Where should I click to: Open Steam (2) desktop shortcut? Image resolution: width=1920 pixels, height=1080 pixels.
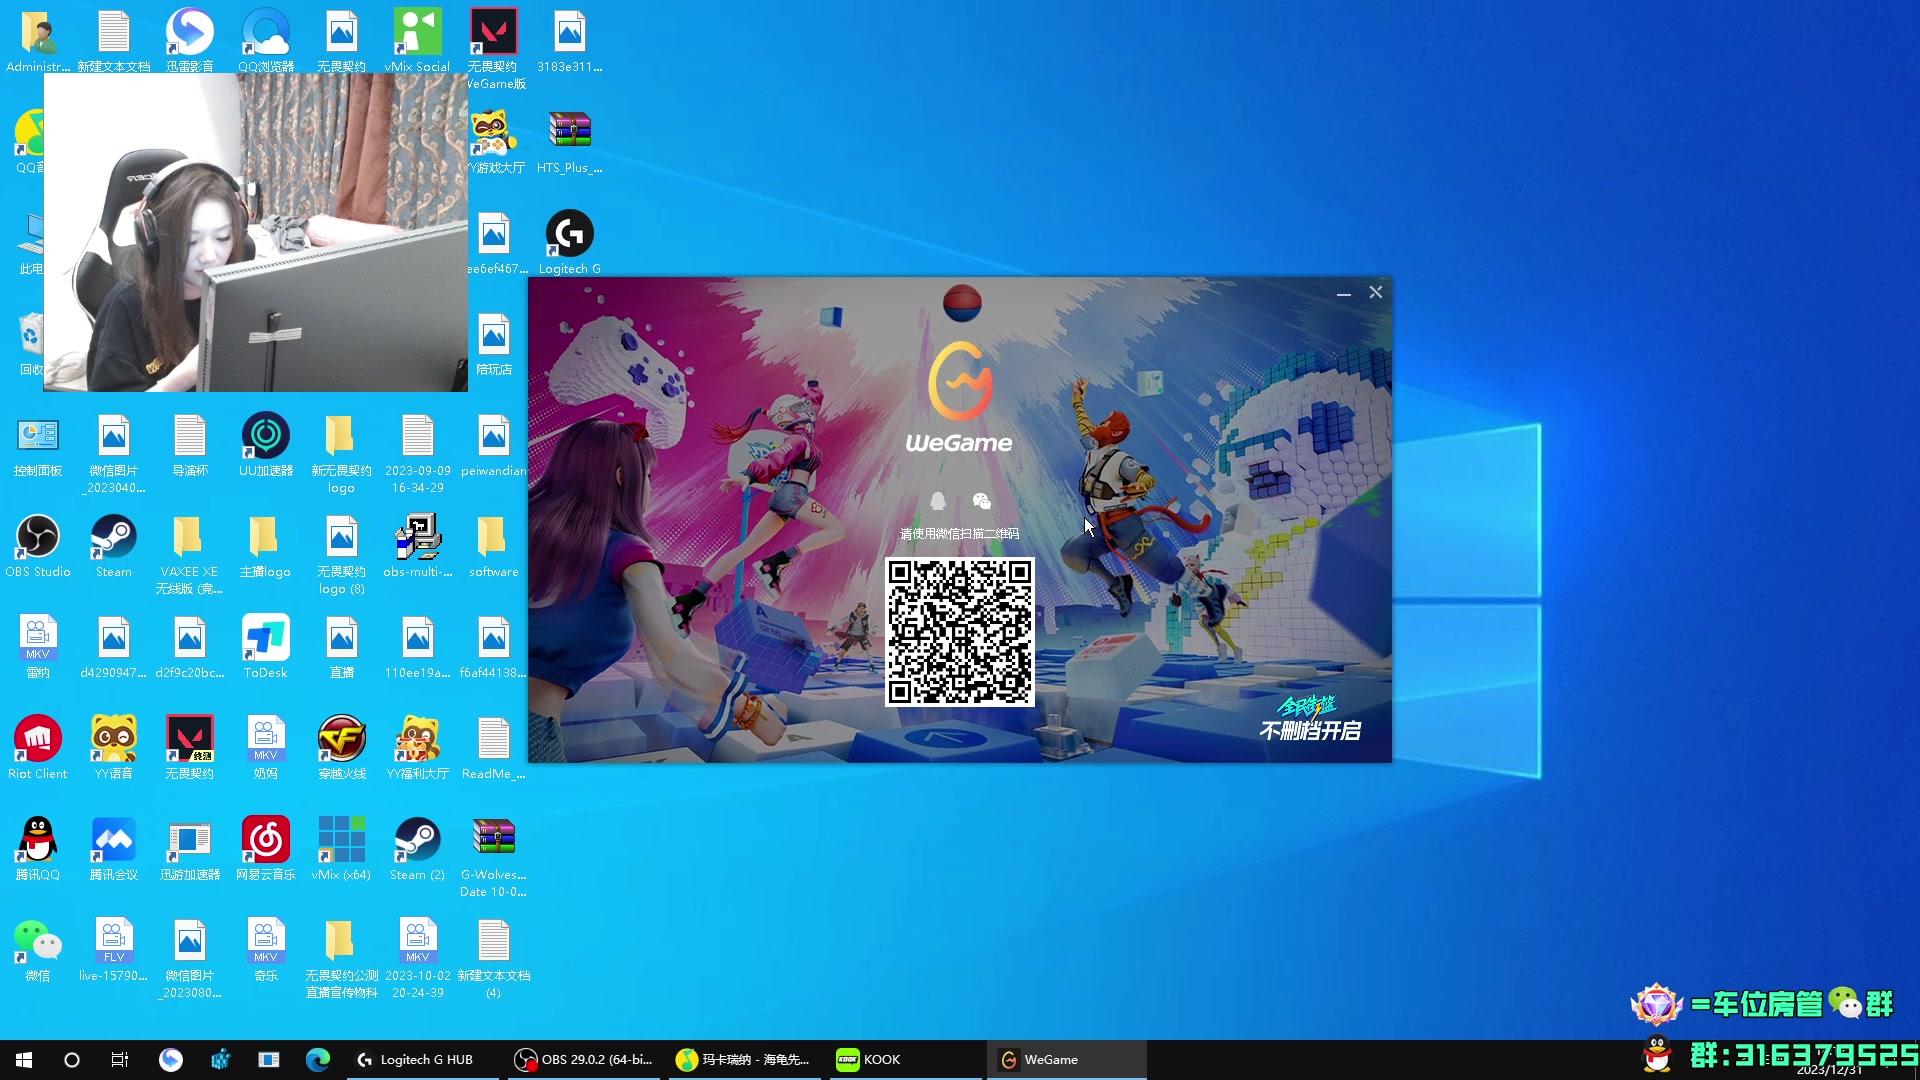[418, 849]
